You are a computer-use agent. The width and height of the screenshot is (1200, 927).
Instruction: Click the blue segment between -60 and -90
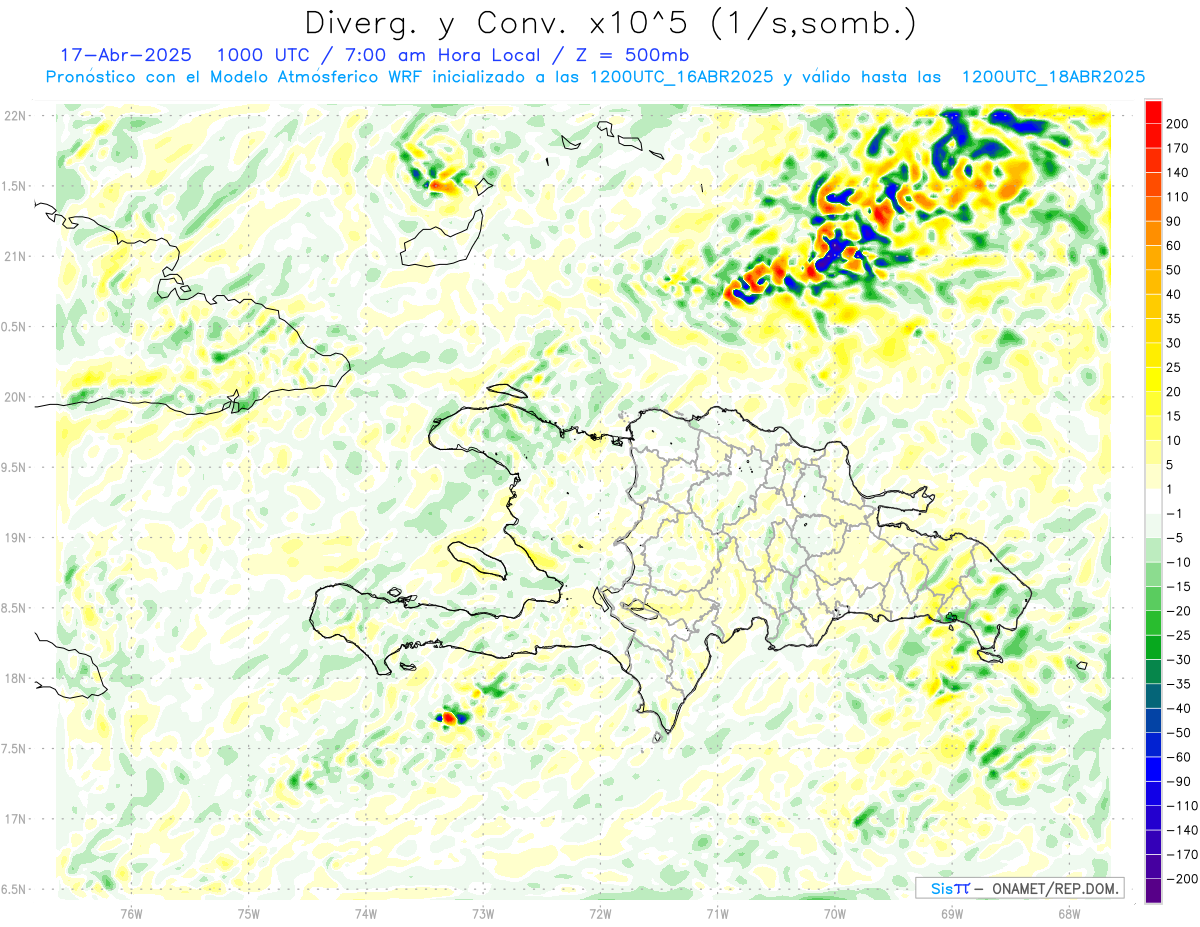(x=1153, y=770)
